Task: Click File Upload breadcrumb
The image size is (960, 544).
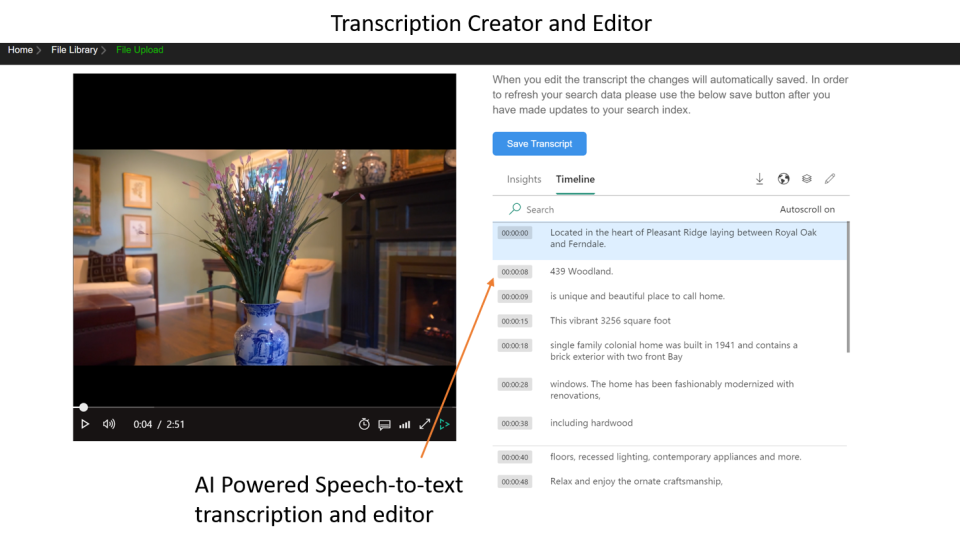Action: pyautogui.click(x=140, y=50)
